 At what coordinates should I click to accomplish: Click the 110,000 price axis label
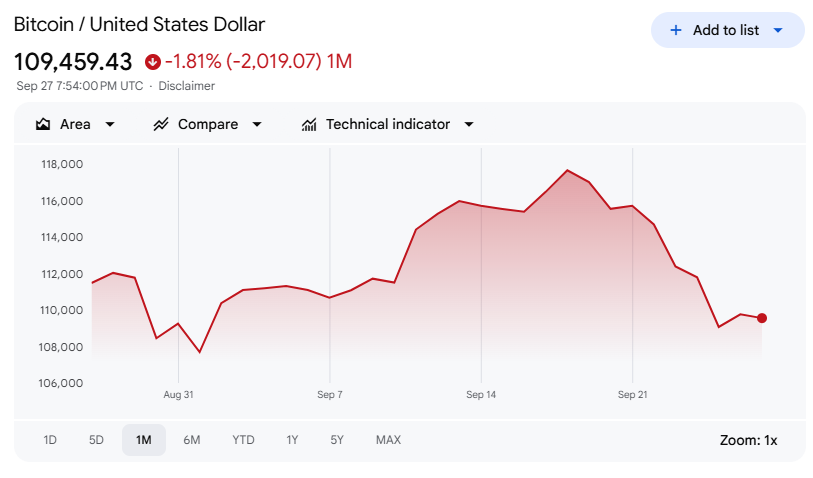(x=62, y=311)
